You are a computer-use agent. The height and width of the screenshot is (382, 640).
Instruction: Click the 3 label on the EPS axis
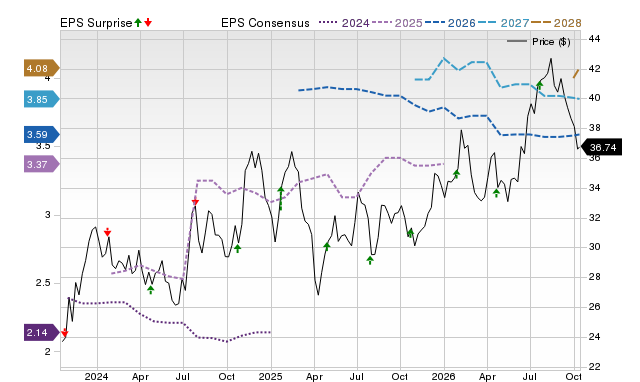coord(48,215)
